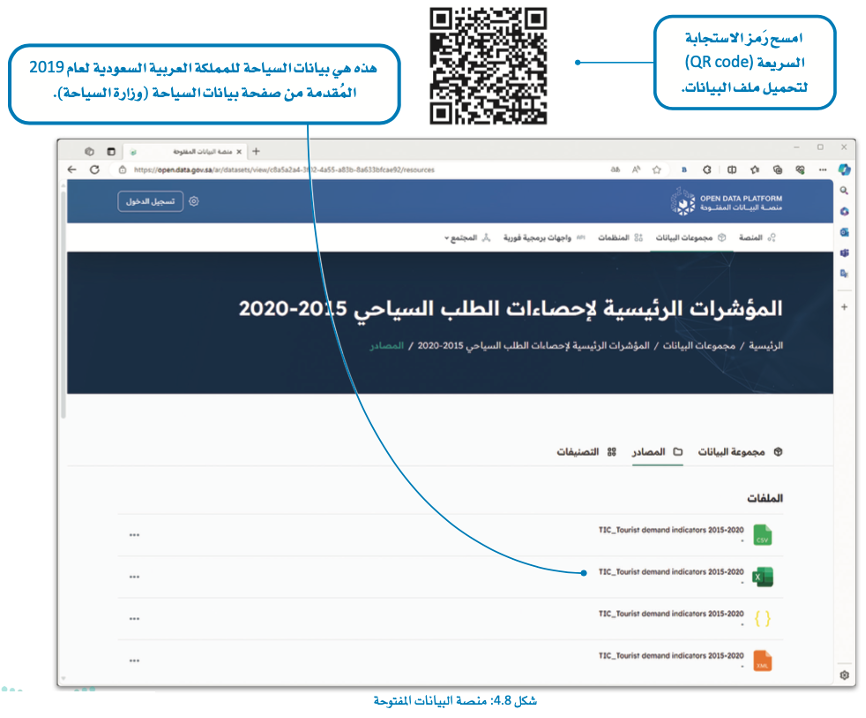Click the page settings gear next to تسجيل الدخول
866x718 pixels.
(x=193, y=201)
